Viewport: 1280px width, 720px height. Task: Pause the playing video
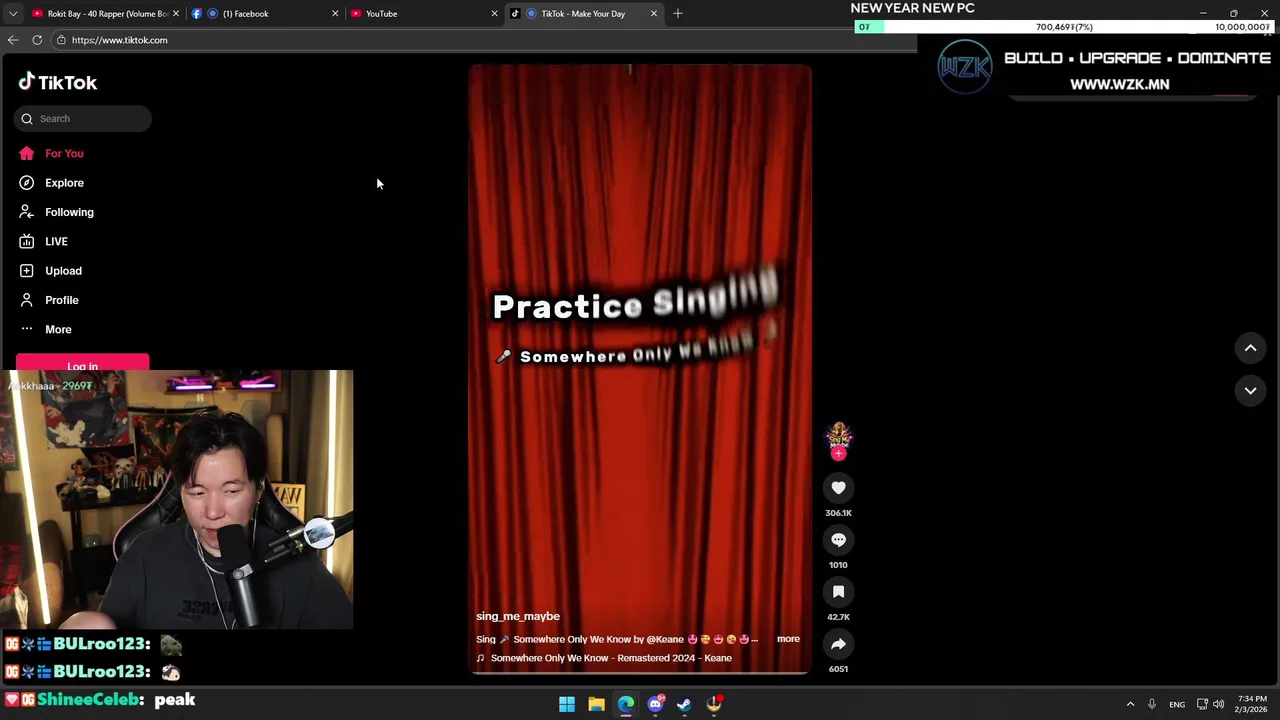tap(640, 370)
